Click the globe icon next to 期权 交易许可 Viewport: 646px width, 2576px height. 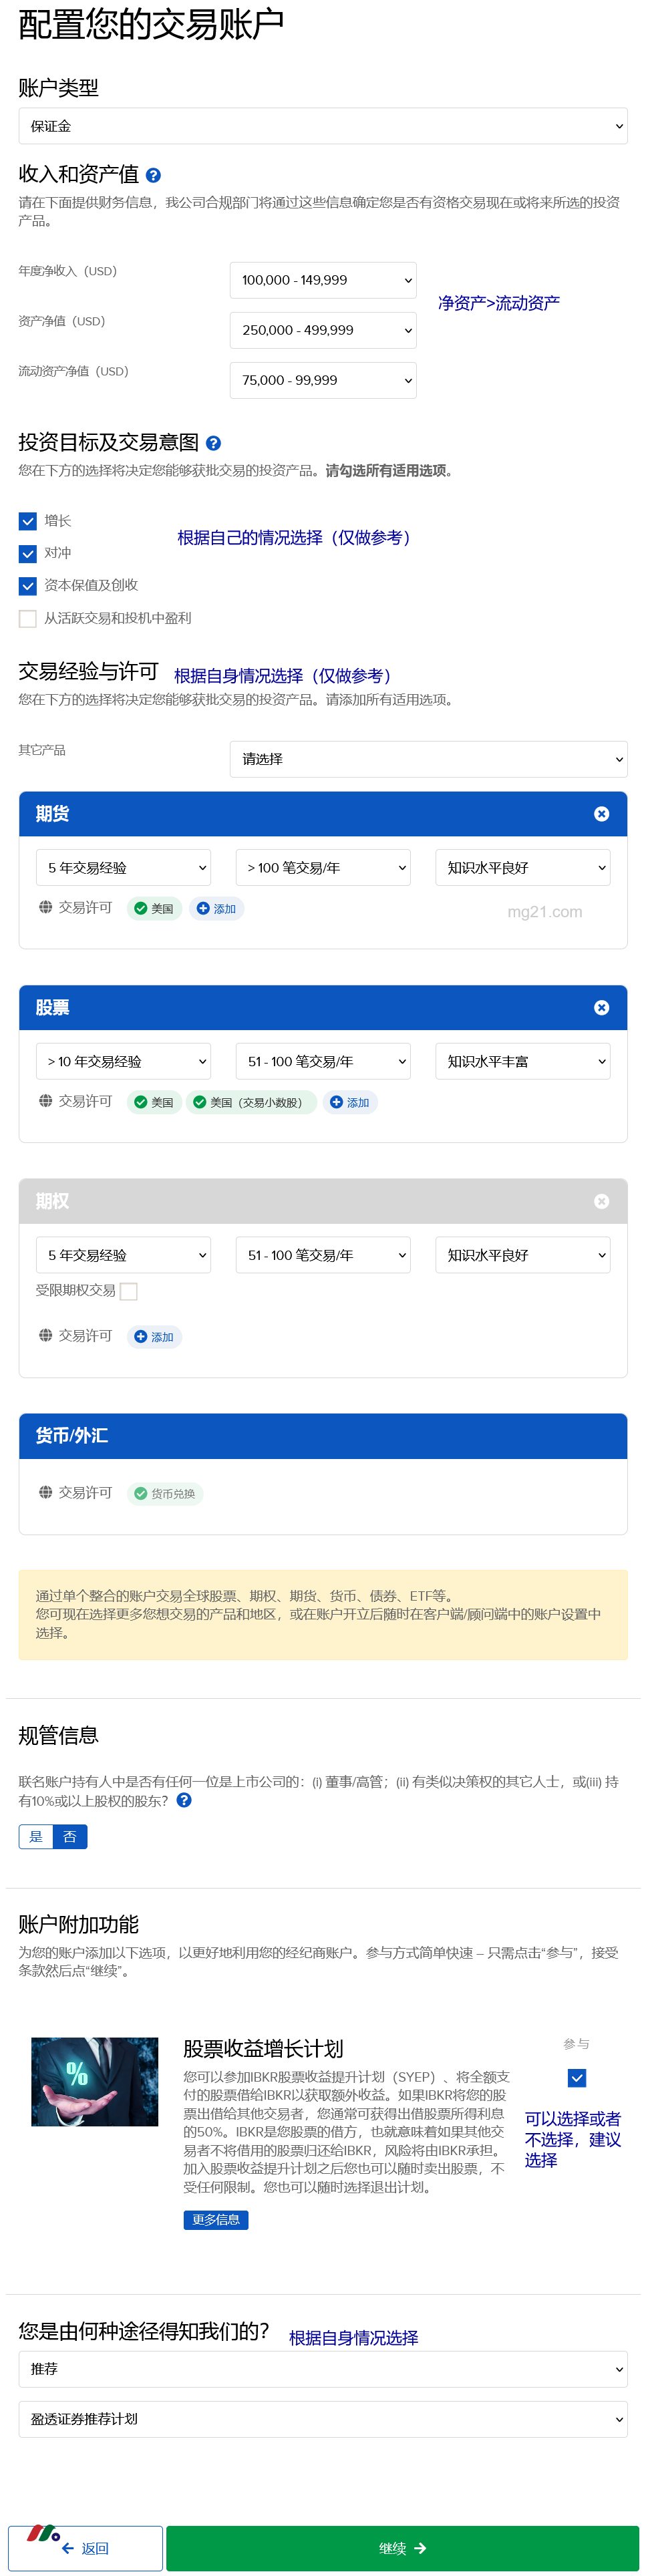point(45,1335)
